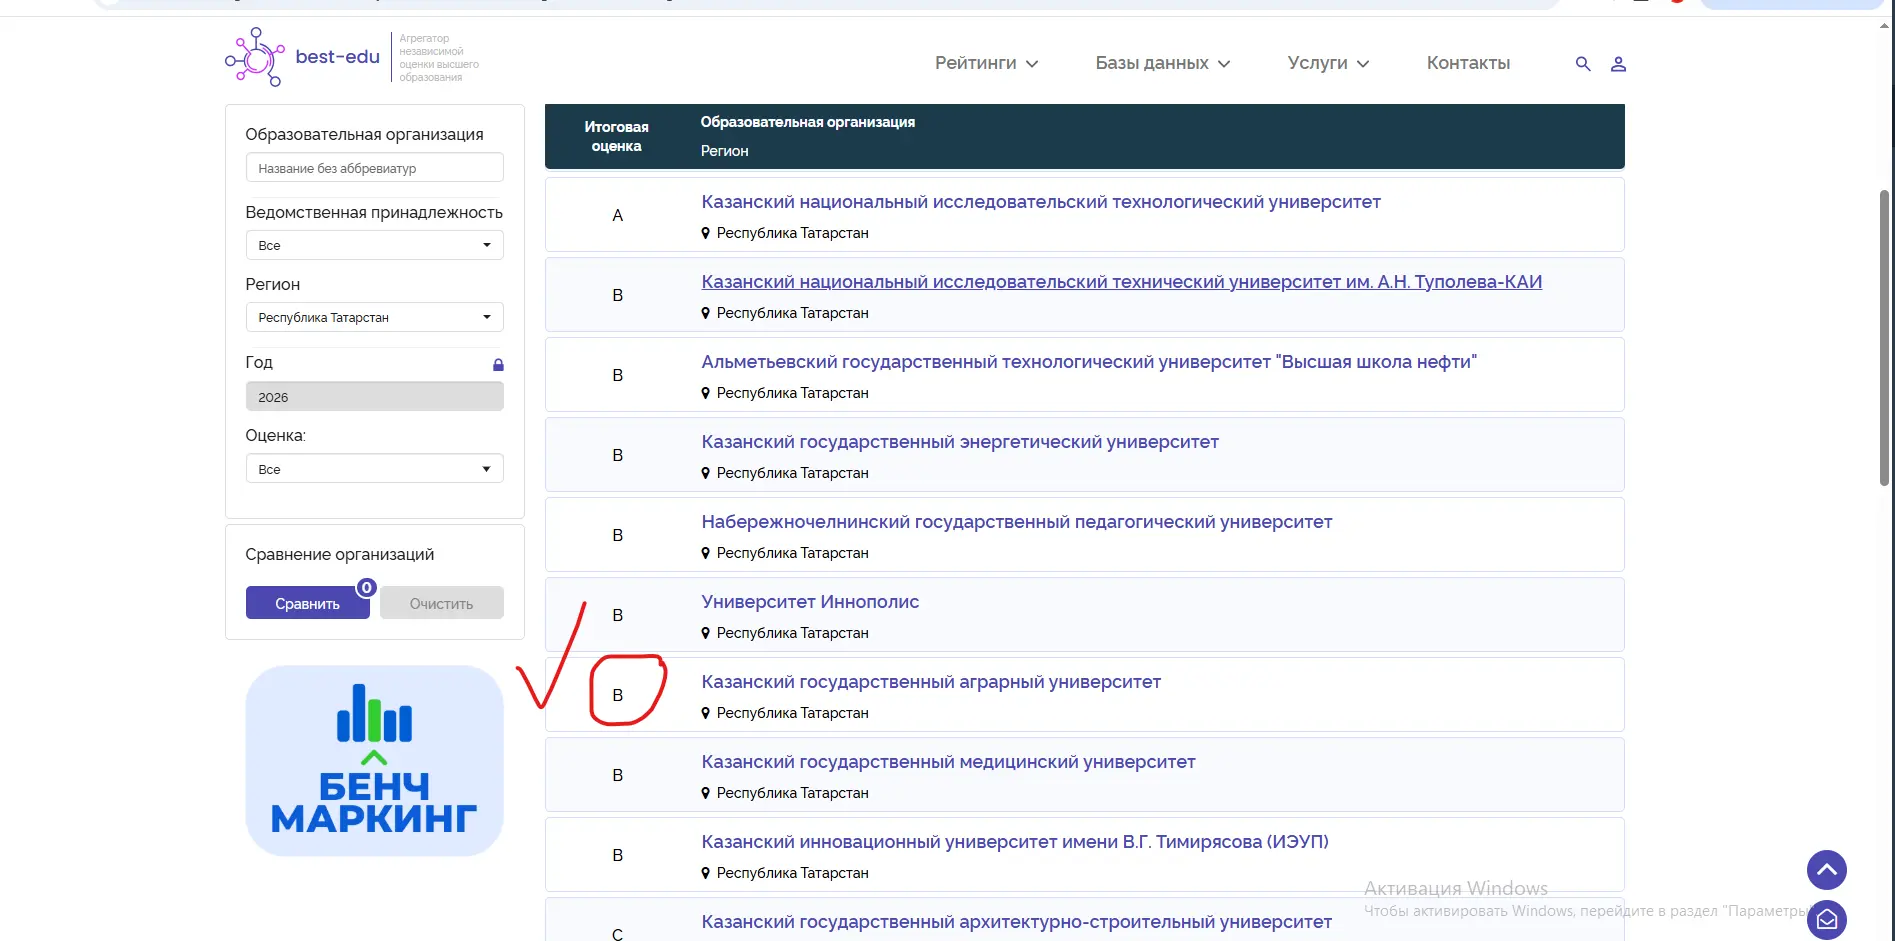
Task: Click the lock icon beside Год
Action: tap(498, 365)
